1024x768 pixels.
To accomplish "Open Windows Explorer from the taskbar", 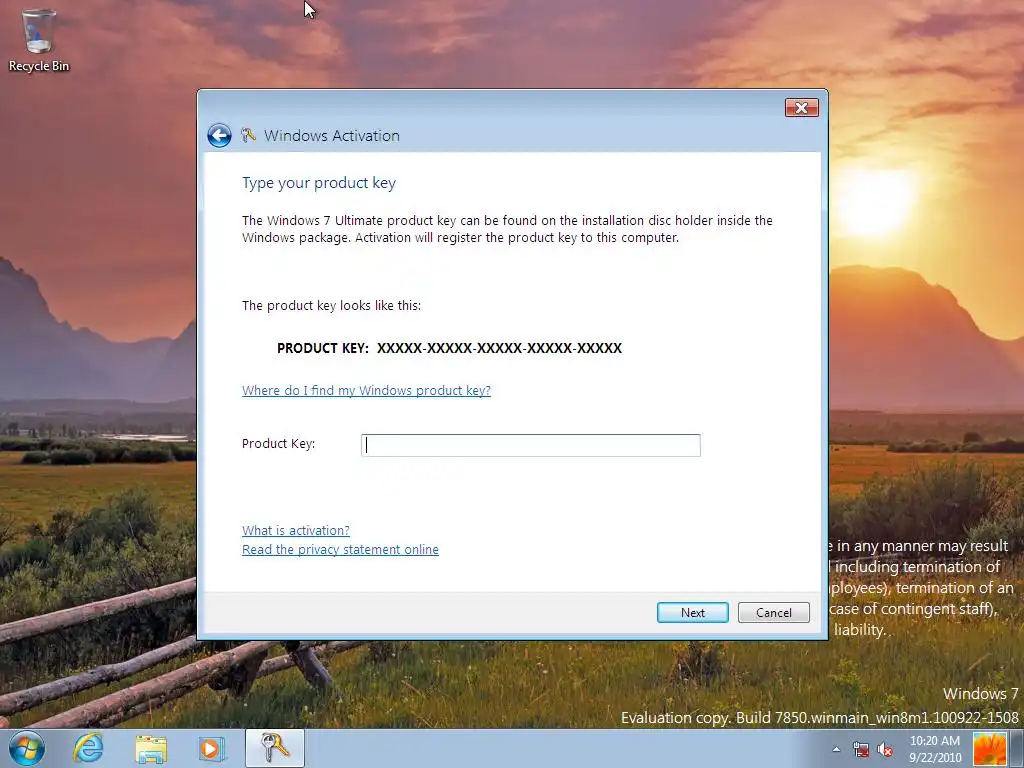I will click(x=151, y=749).
